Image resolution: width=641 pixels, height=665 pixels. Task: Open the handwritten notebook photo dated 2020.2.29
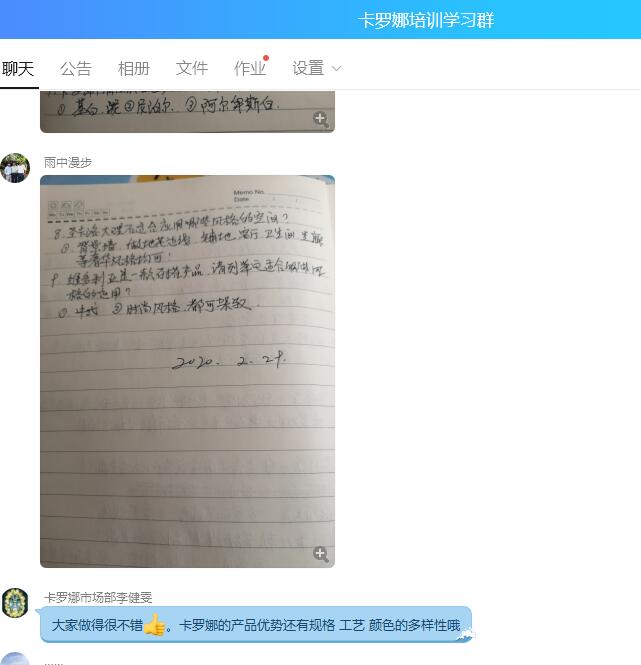[188, 372]
